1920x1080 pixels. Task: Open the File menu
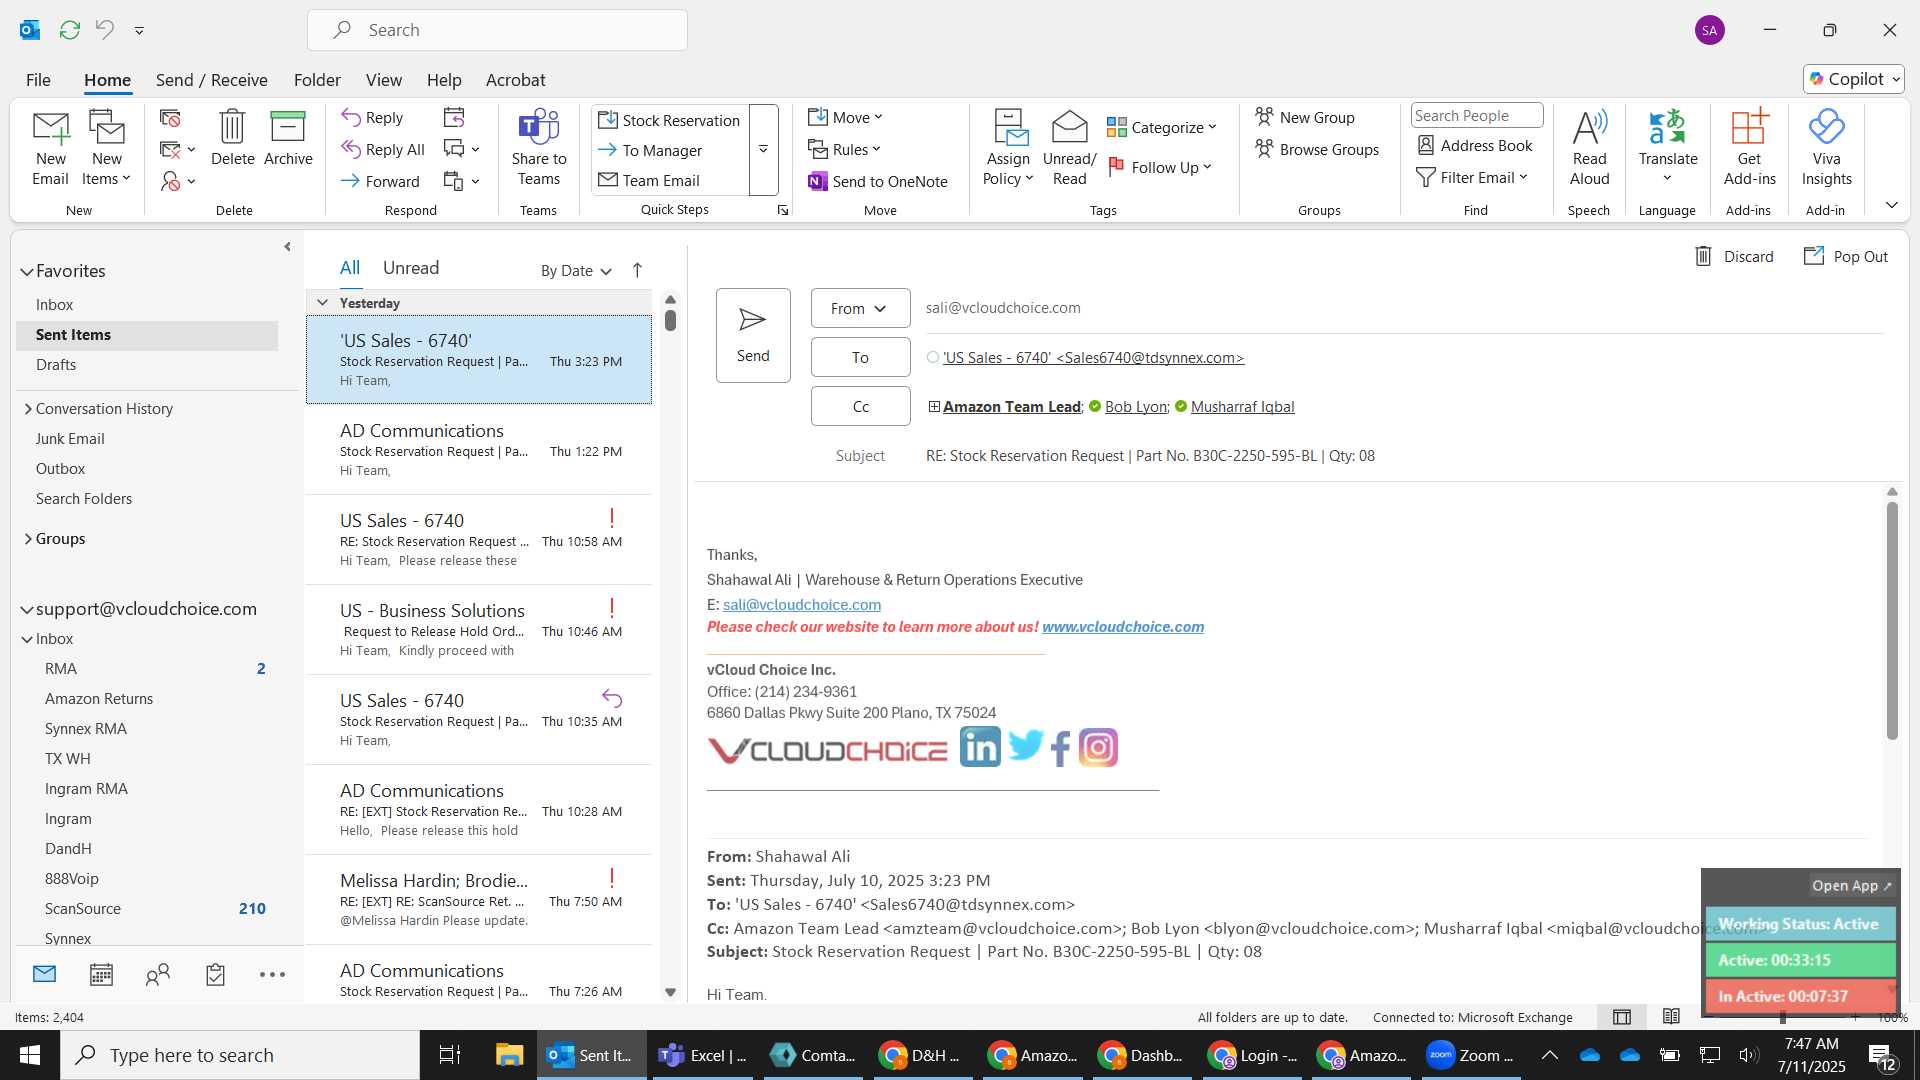tap(38, 79)
